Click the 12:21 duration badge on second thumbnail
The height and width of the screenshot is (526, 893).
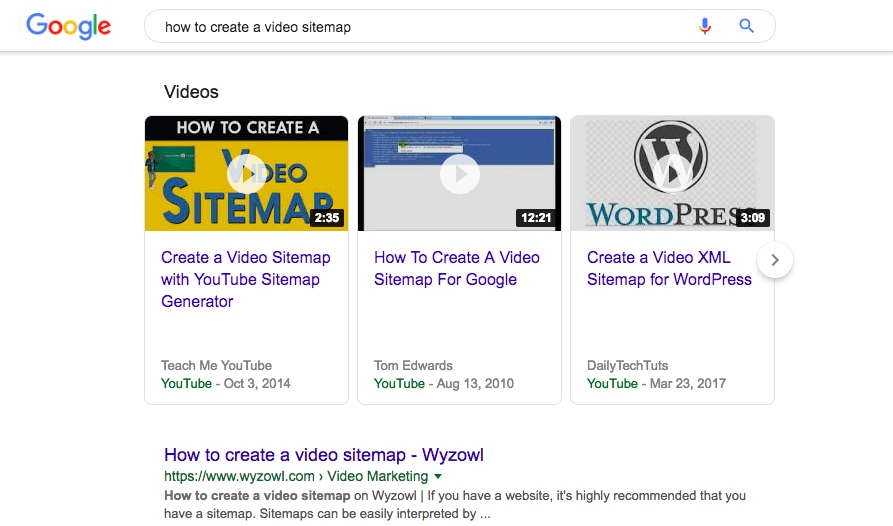click(x=536, y=217)
